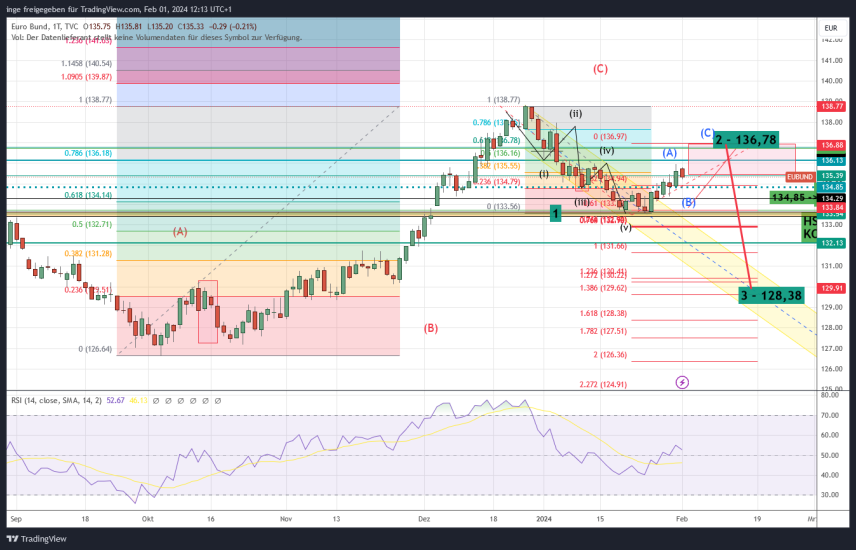Select the '3 - 128,38' target label

[771, 296]
